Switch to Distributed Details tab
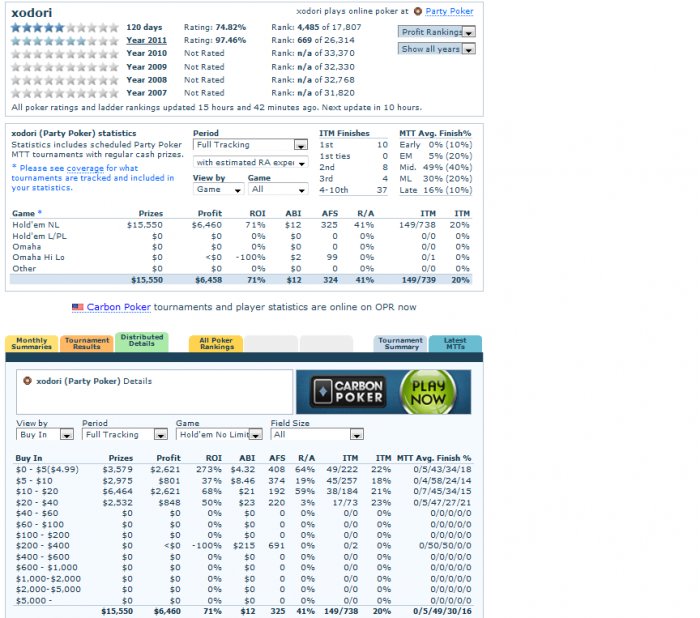The height and width of the screenshot is (618, 700). click(x=142, y=342)
